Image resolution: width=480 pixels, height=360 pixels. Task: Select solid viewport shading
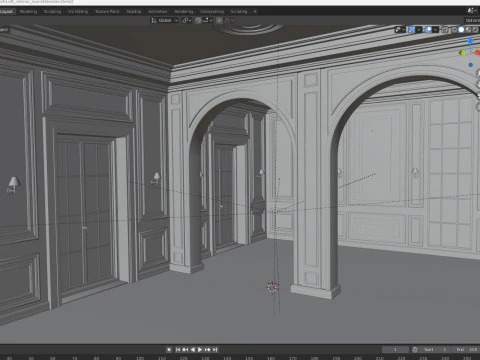point(461,30)
